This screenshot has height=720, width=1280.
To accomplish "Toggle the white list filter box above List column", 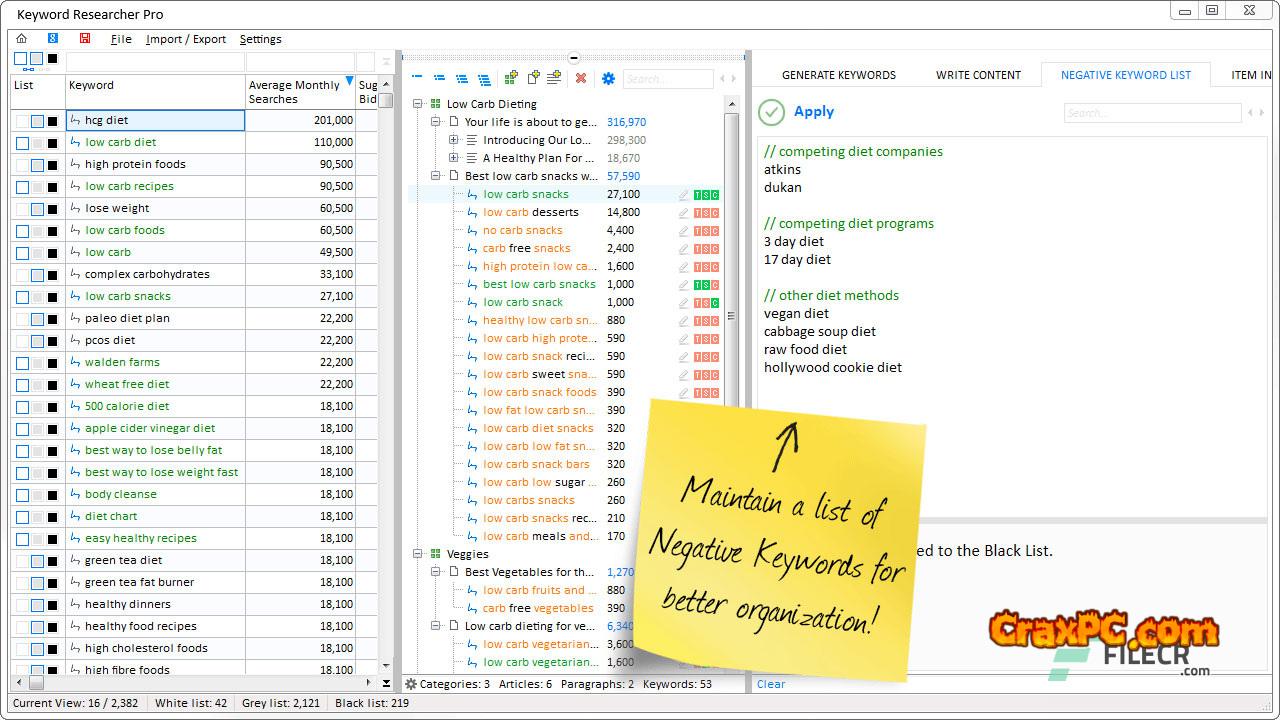I will (21, 59).
